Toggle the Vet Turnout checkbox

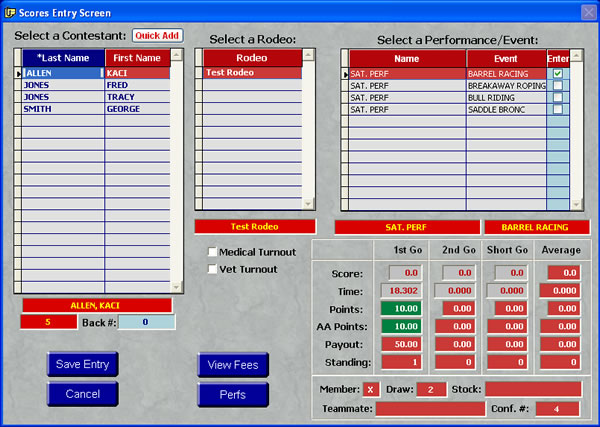(x=212, y=269)
